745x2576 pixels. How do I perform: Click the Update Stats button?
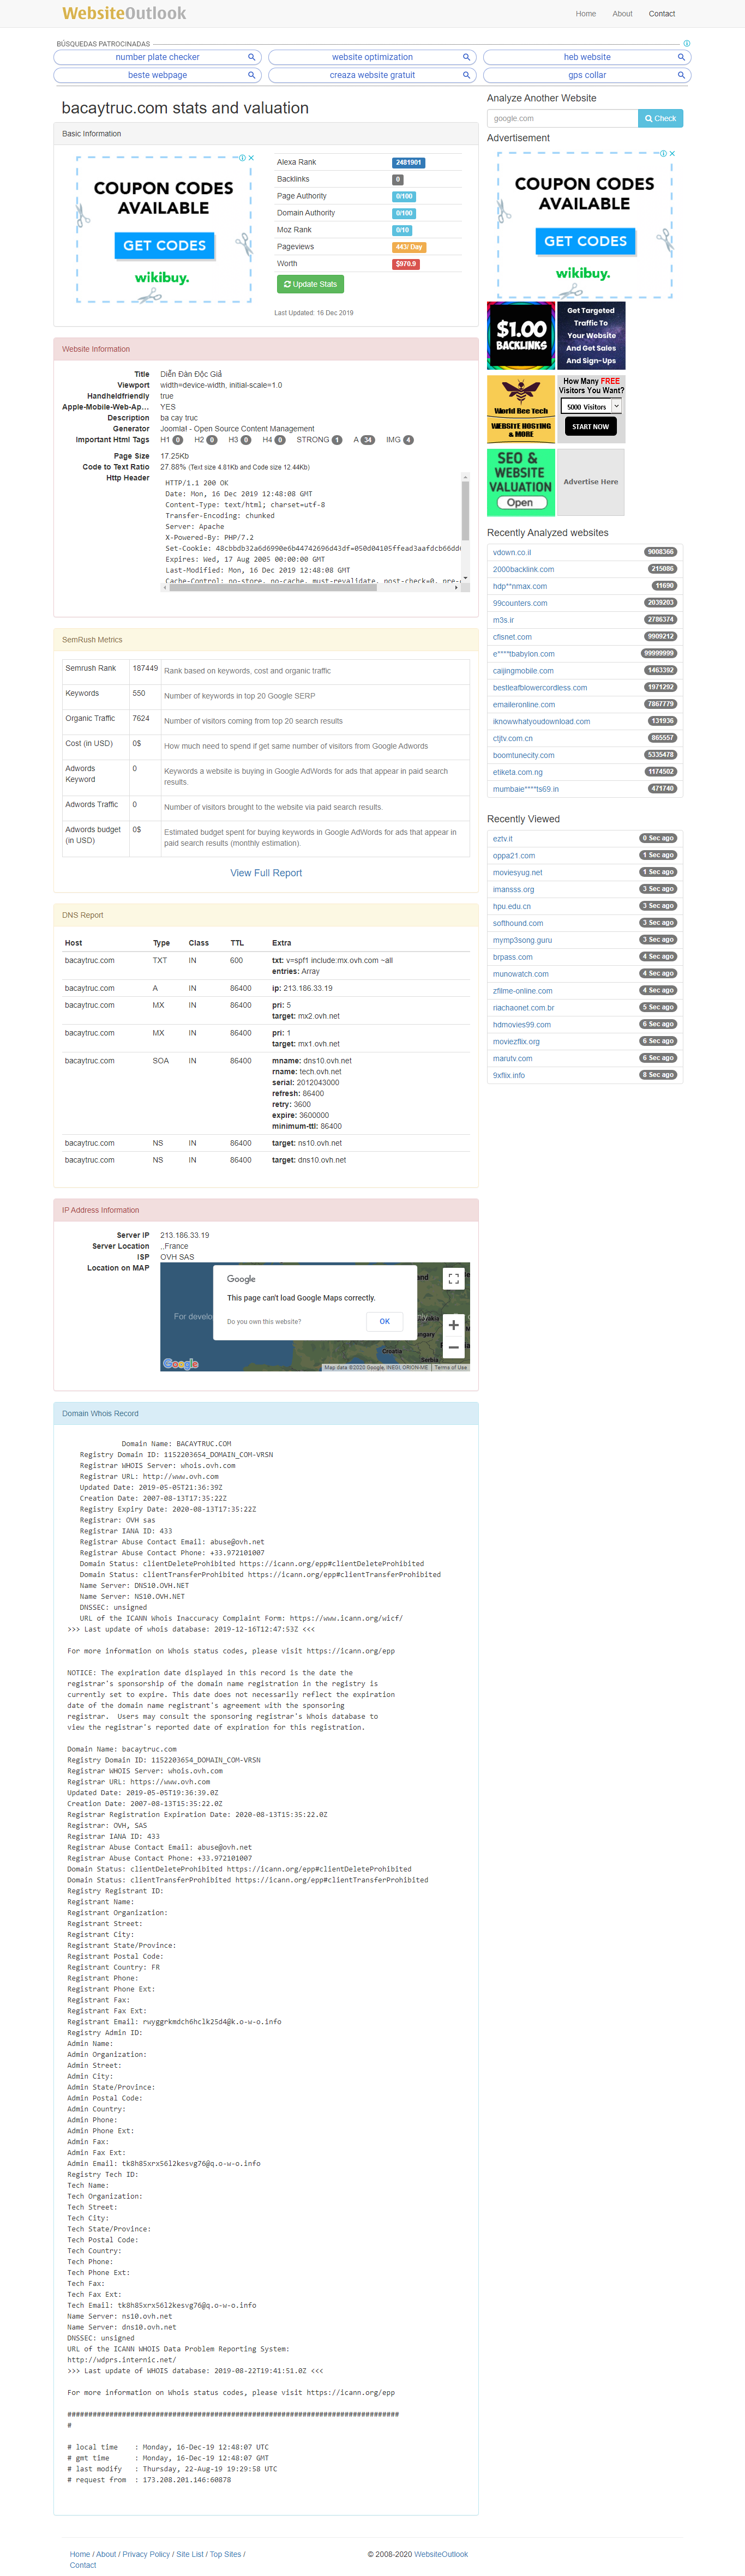point(310,284)
